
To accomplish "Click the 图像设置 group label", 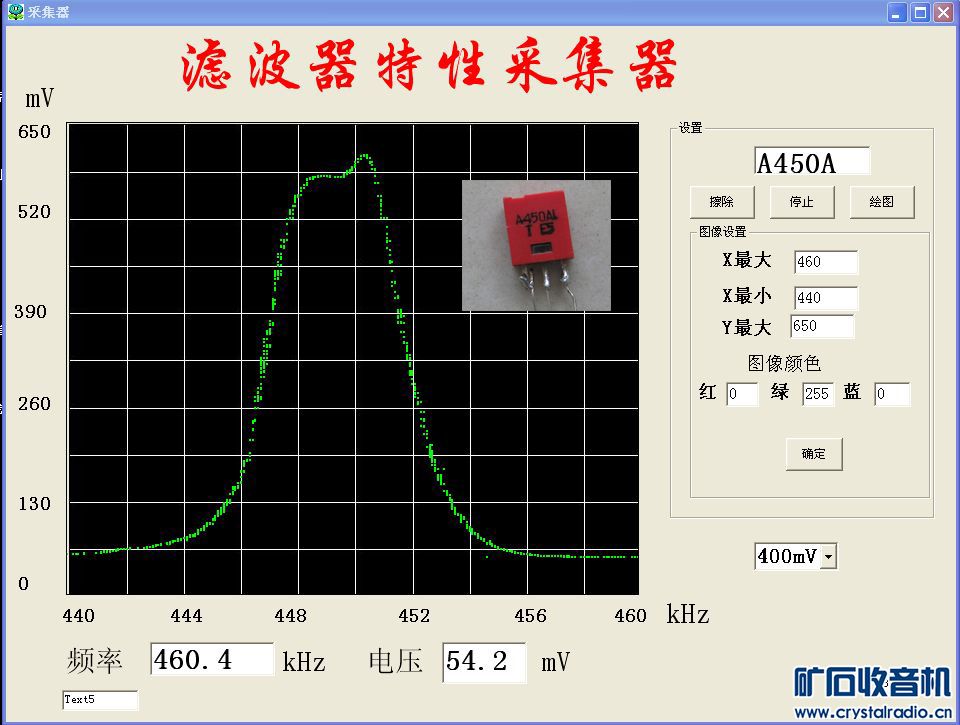I will click(x=723, y=232).
